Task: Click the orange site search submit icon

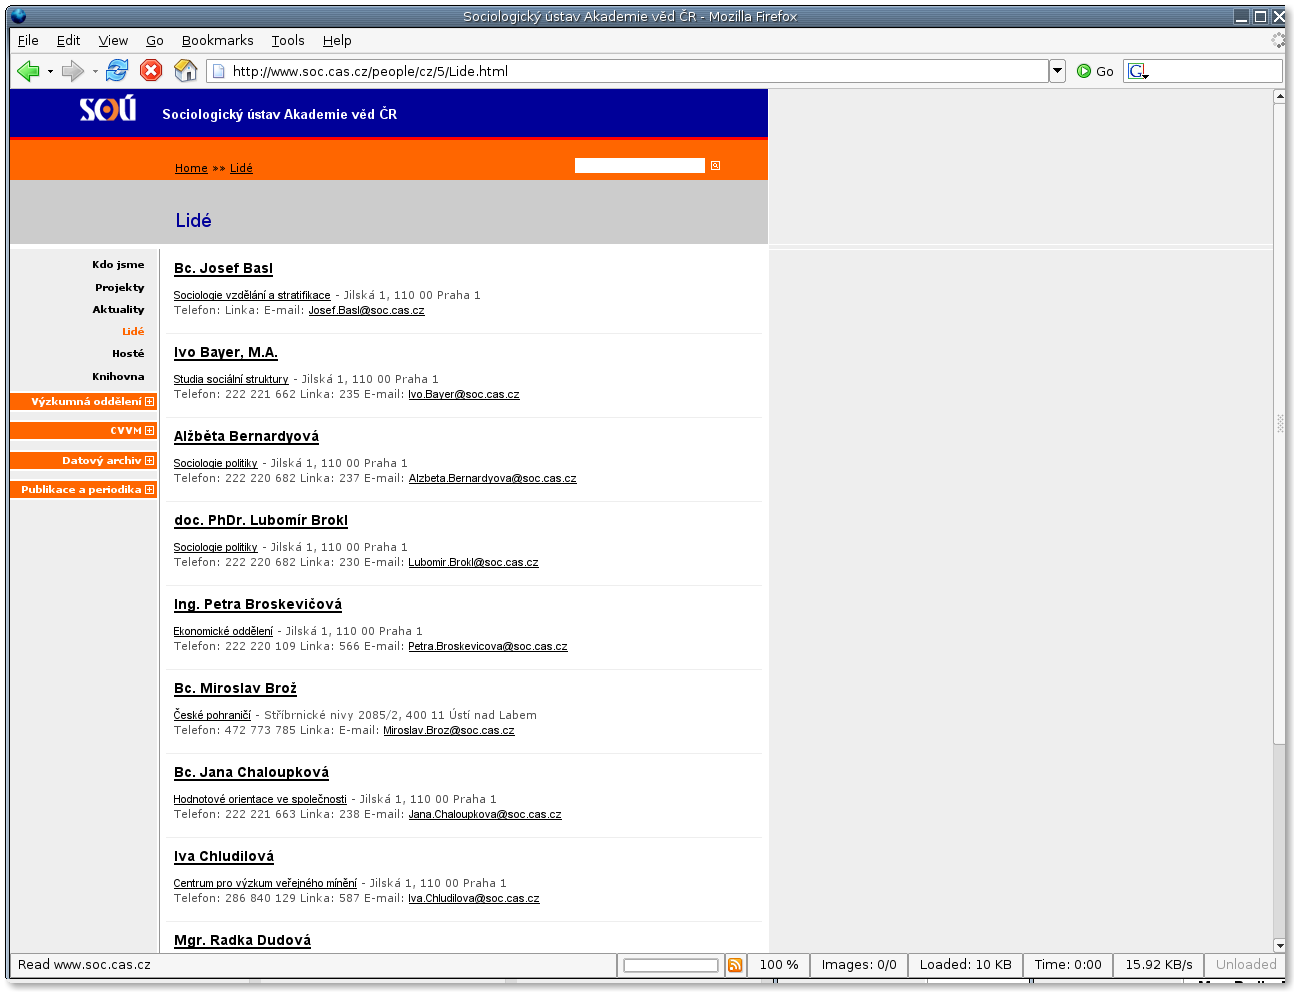Action: (715, 166)
